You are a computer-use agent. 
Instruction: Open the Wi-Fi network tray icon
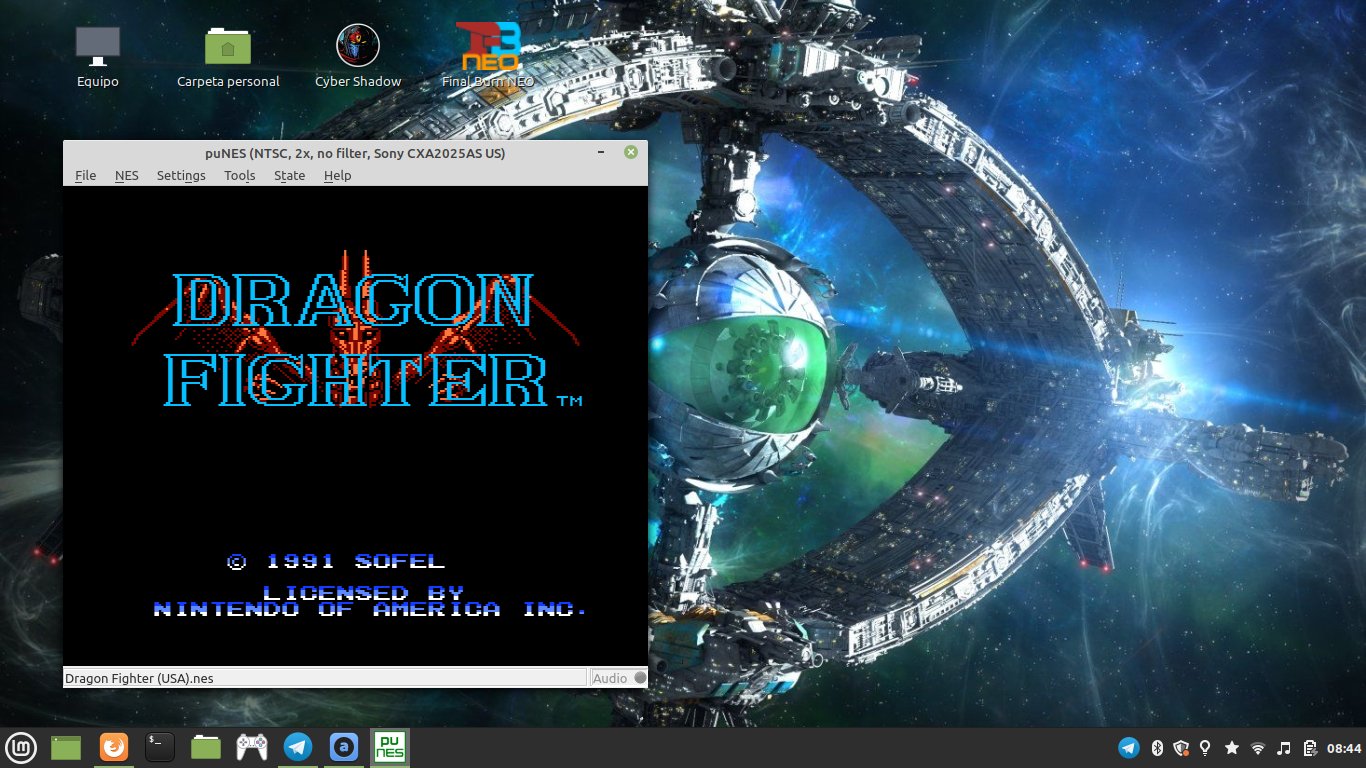pos(1258,748)
